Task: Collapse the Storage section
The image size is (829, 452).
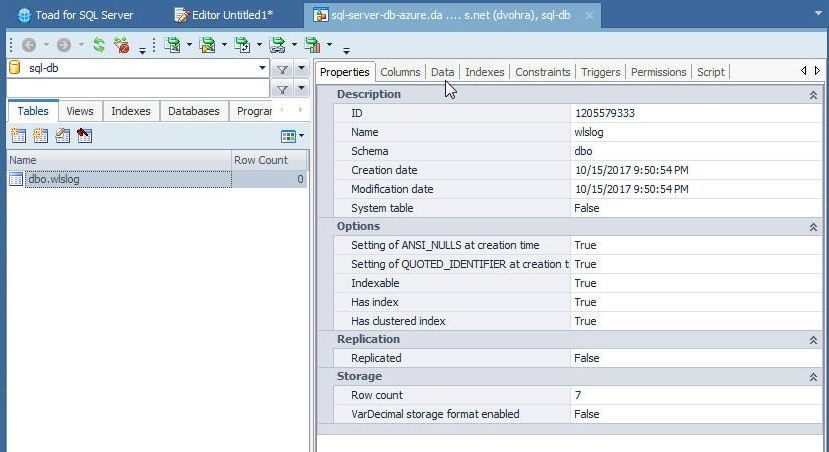Action: tap(813, 377)
